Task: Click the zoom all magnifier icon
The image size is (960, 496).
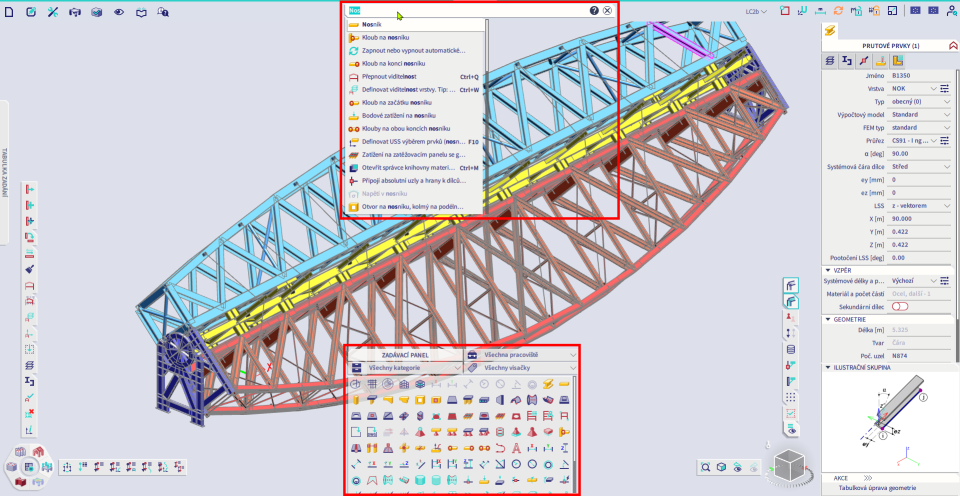Action: 706,466
